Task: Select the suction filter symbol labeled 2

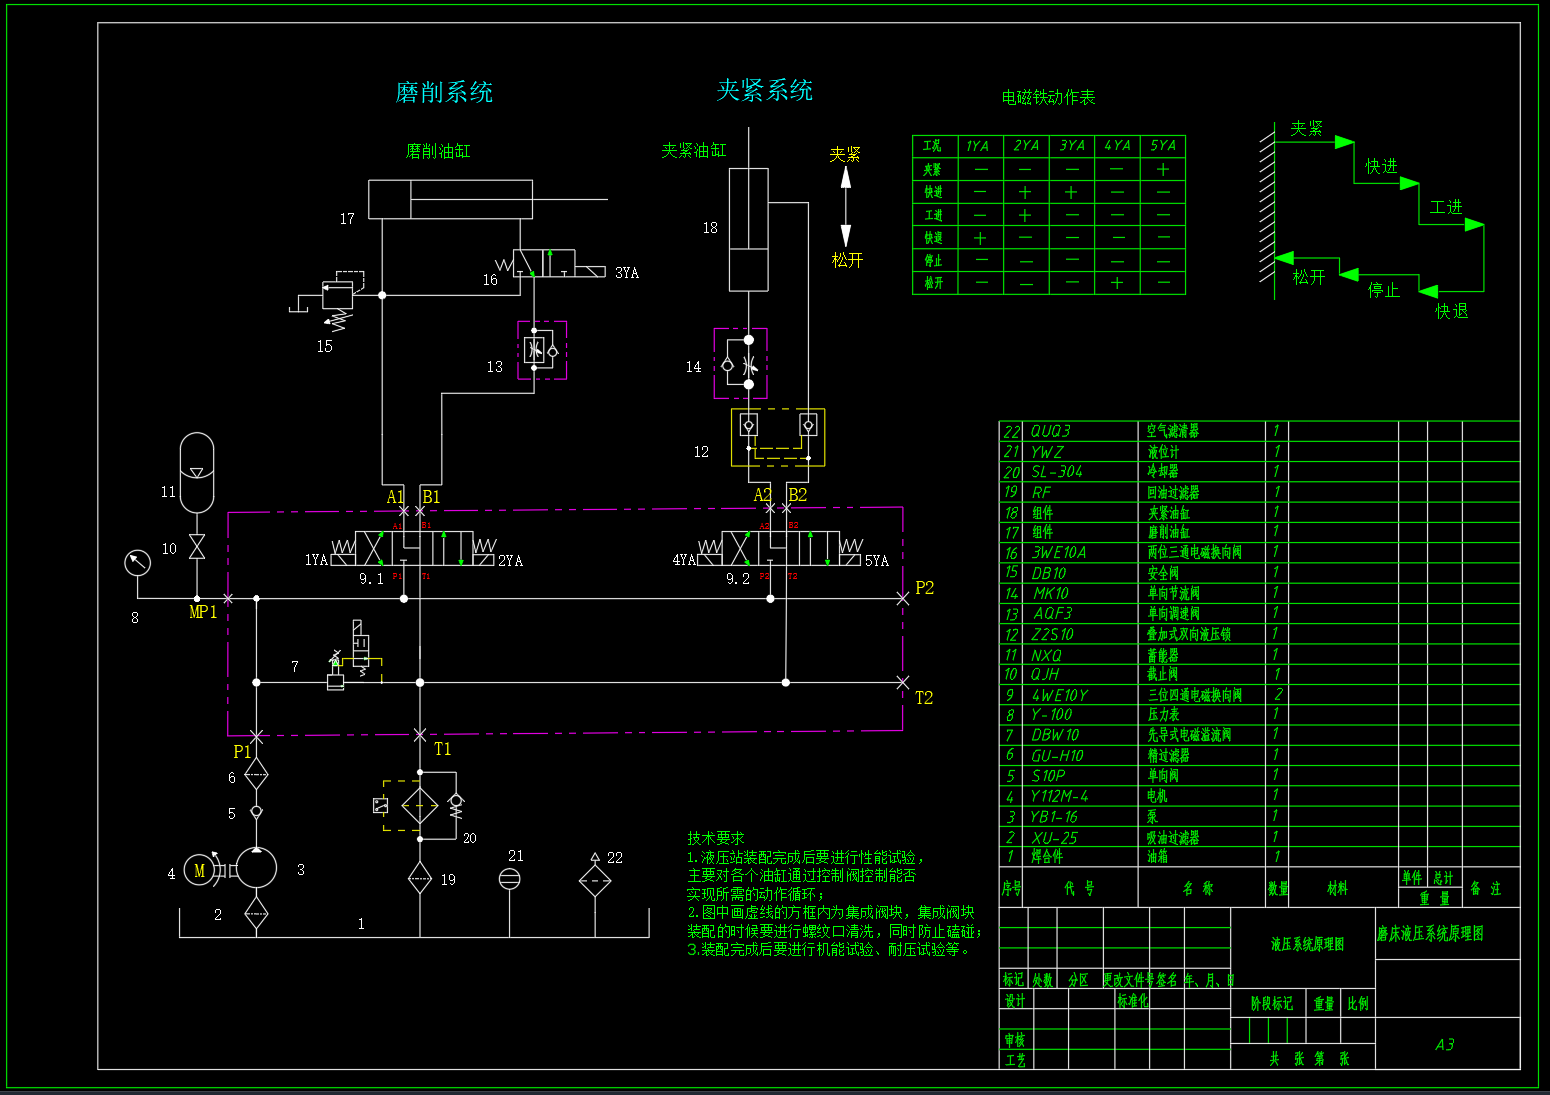Action: tap(256, 912)
